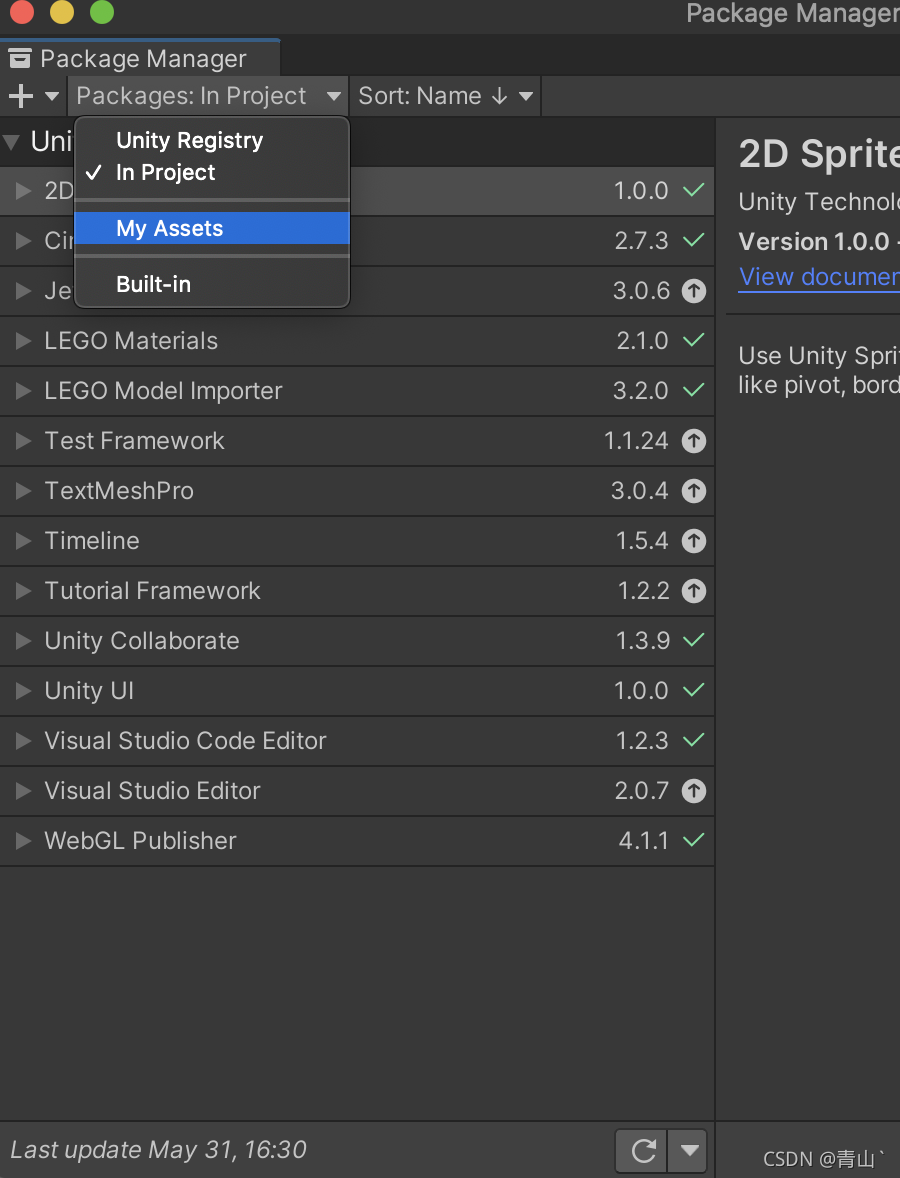The width and height of the screenshot is (900, 1178).
Task: Click update-available arrow icon for TextMeshPro
Action: 693,491
